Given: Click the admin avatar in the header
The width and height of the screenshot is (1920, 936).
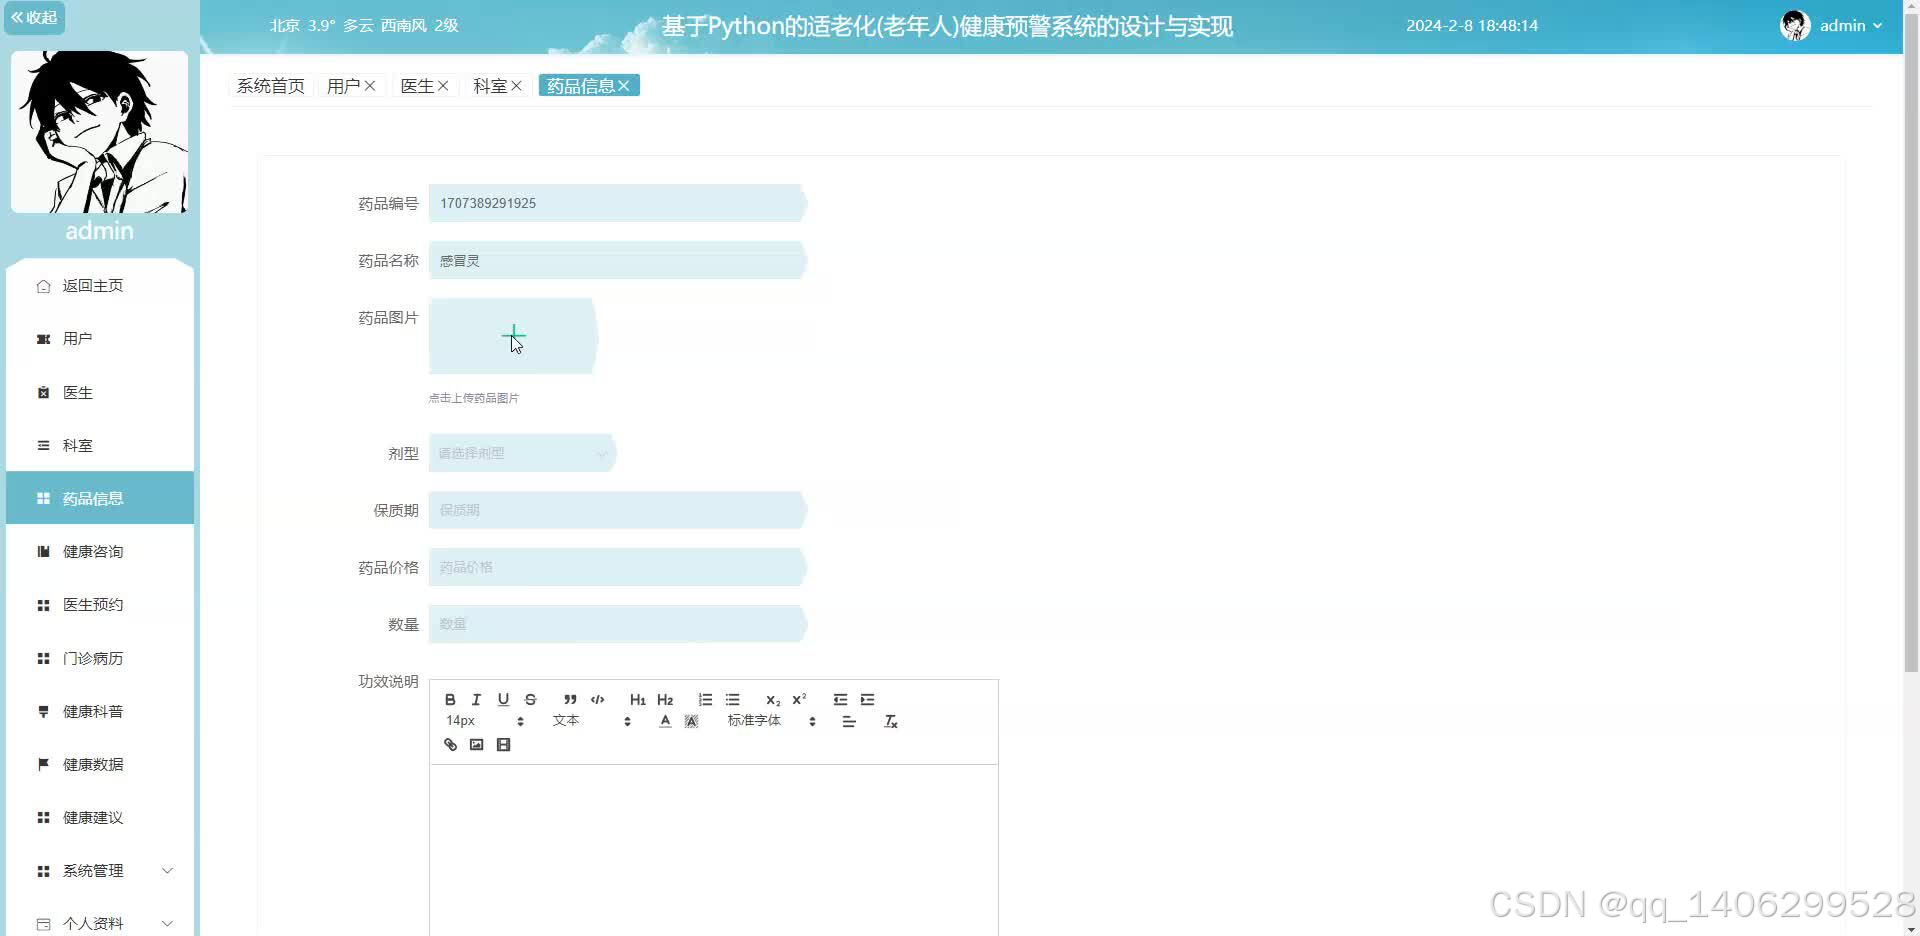Looking at the screenshot, I should [1795, 26].
